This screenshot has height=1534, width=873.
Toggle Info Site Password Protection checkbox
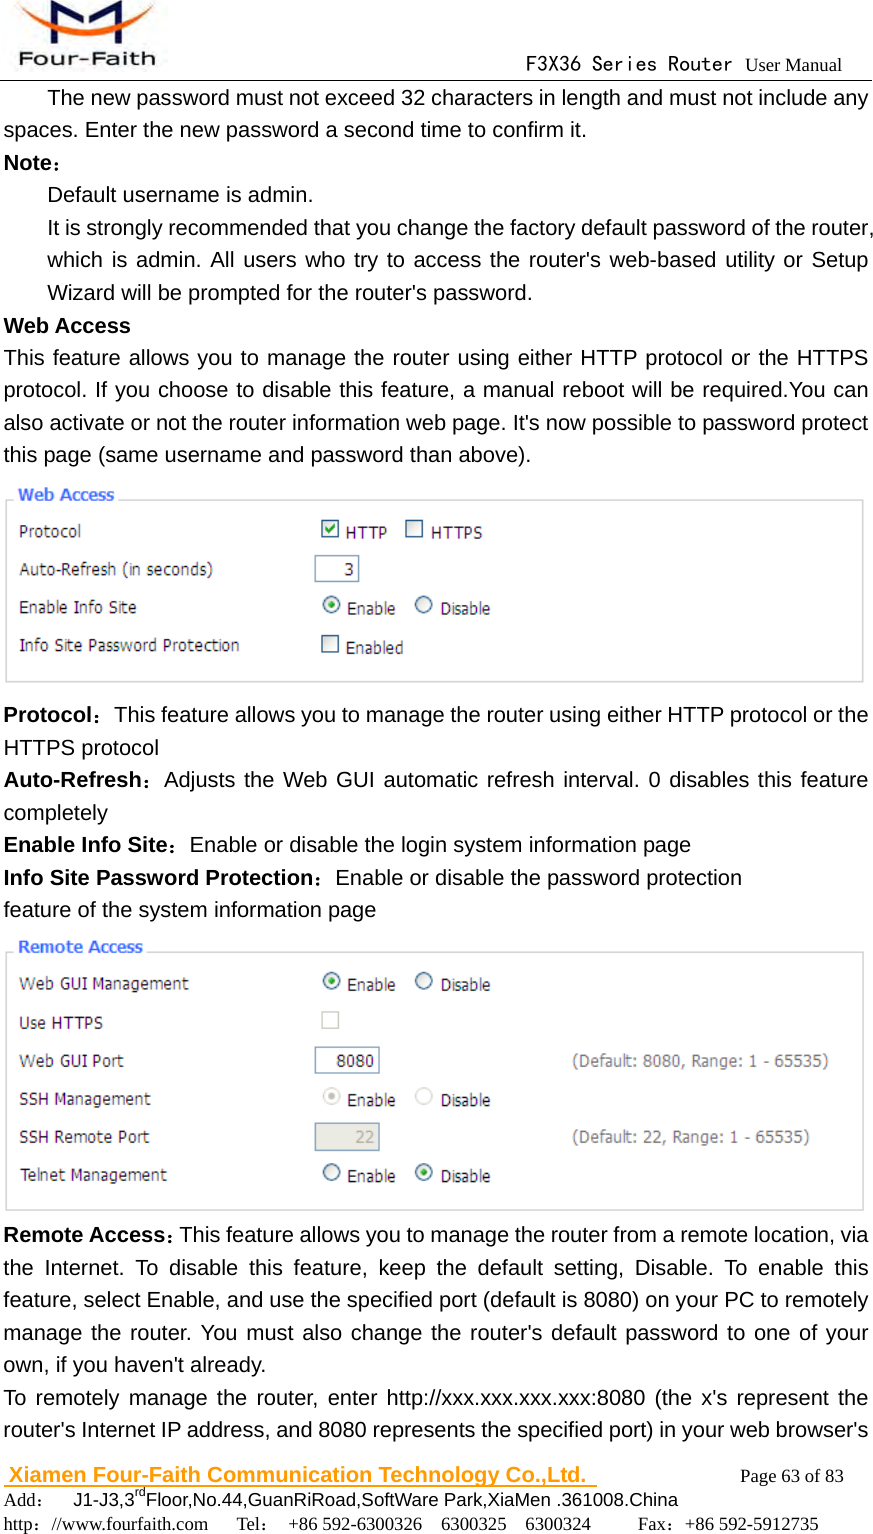click(330, 644)
